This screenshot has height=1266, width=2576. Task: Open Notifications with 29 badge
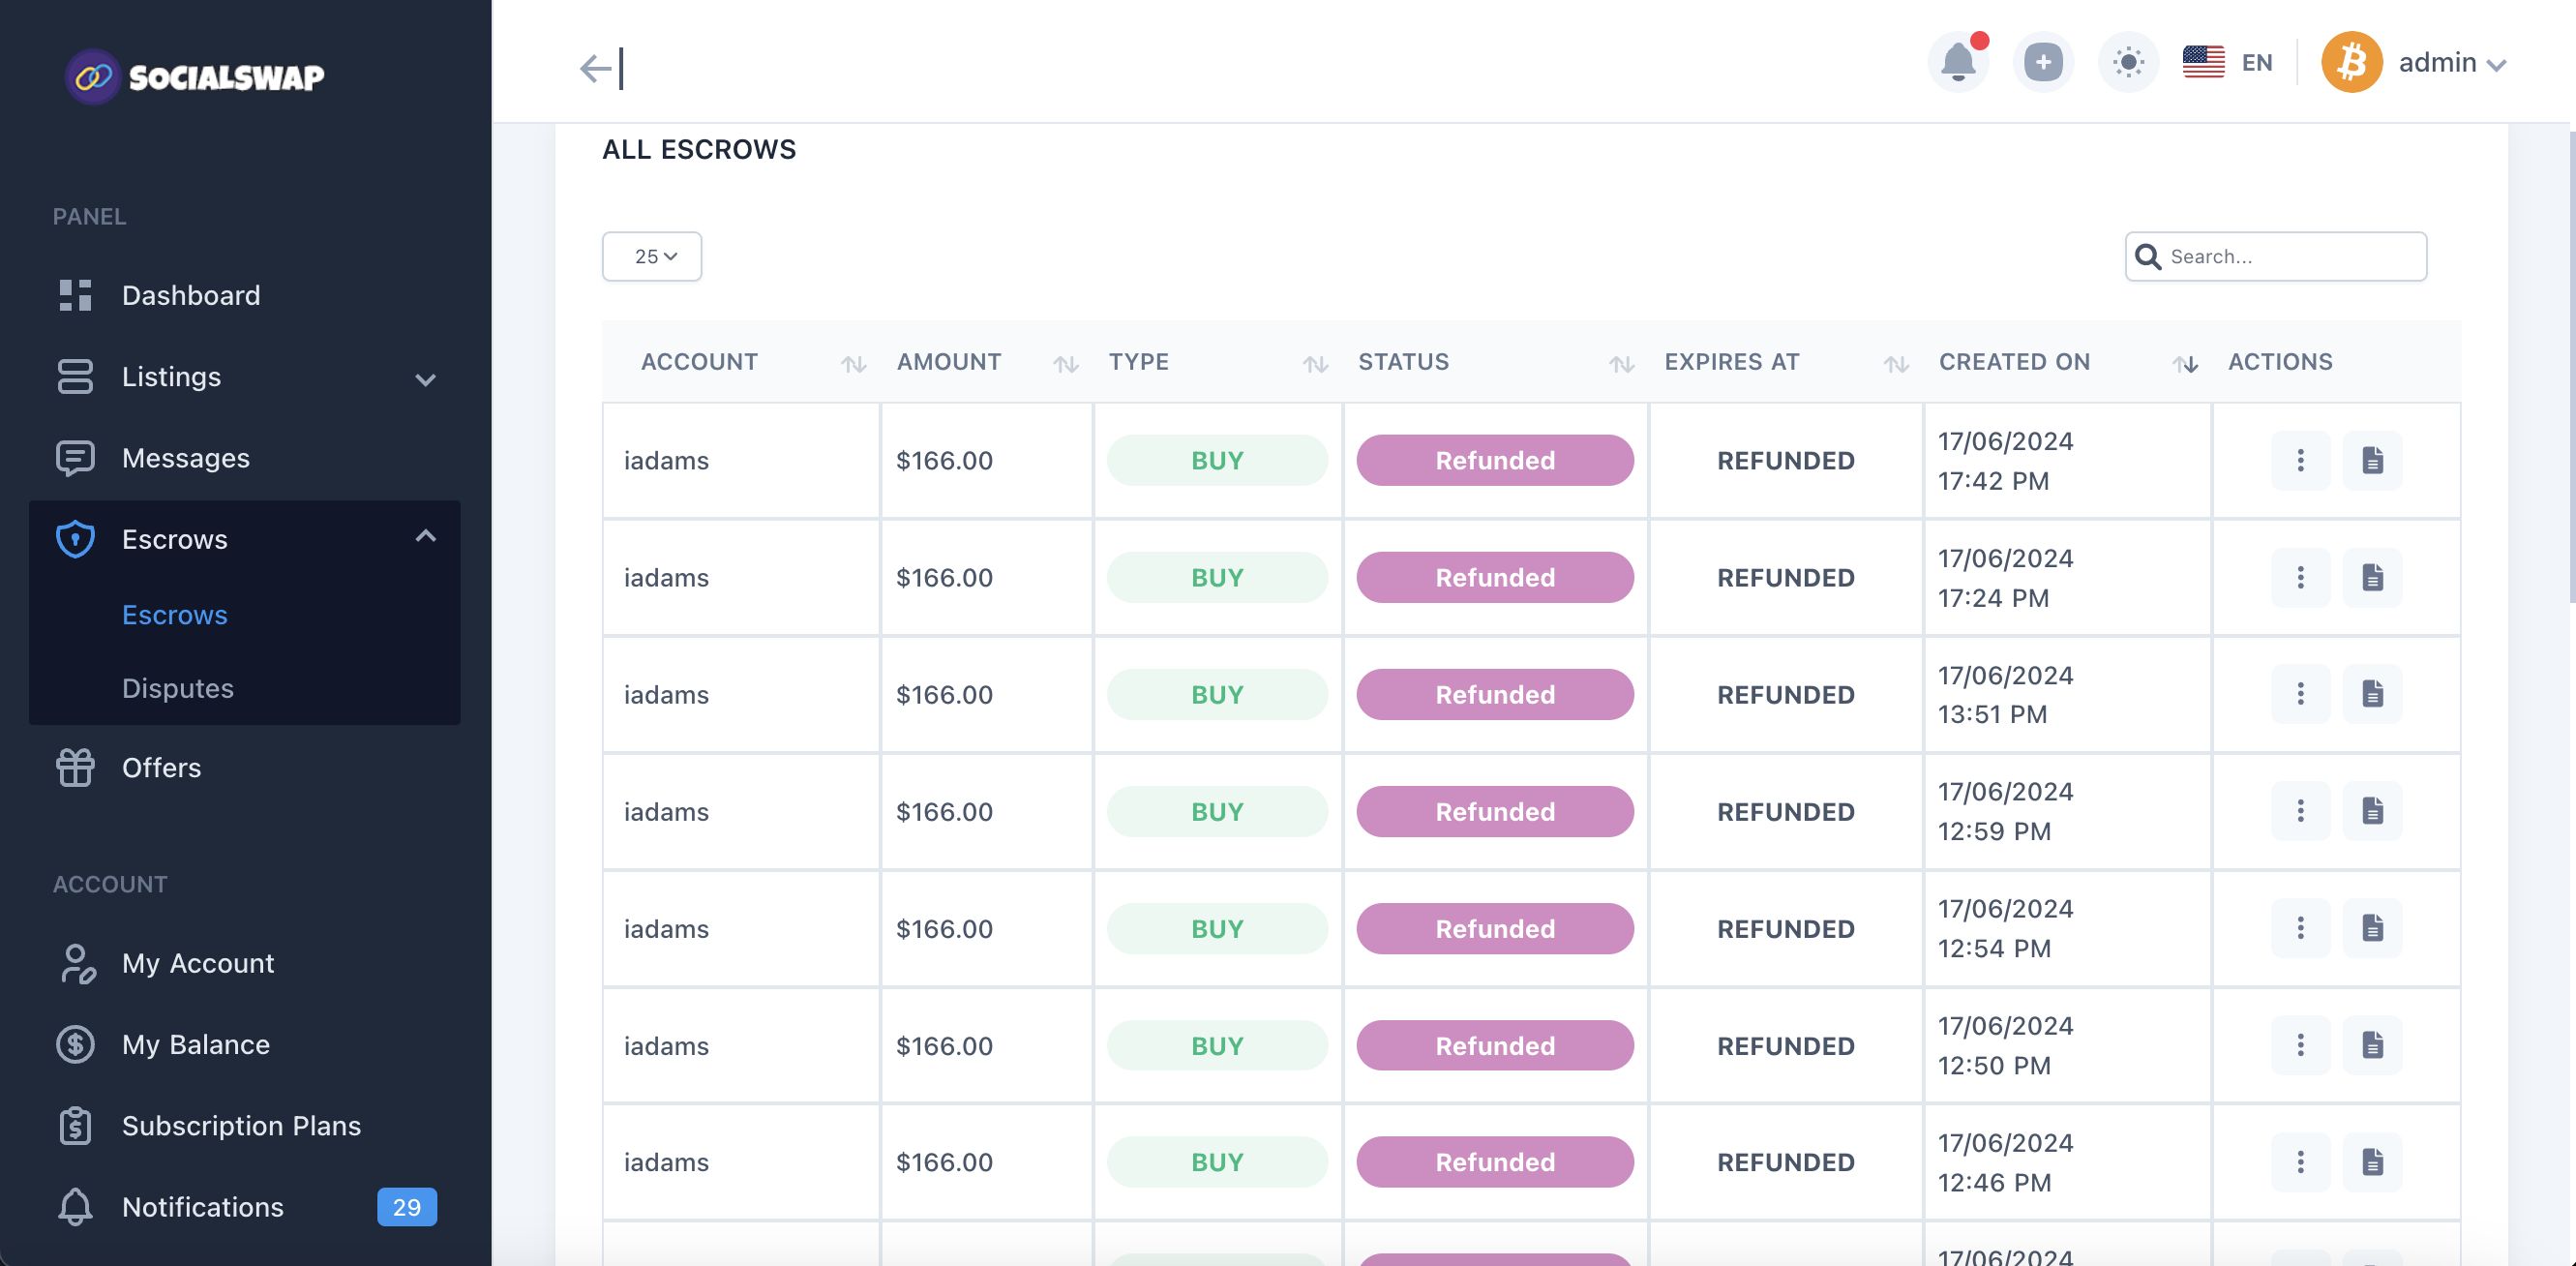pos(202,1207)
